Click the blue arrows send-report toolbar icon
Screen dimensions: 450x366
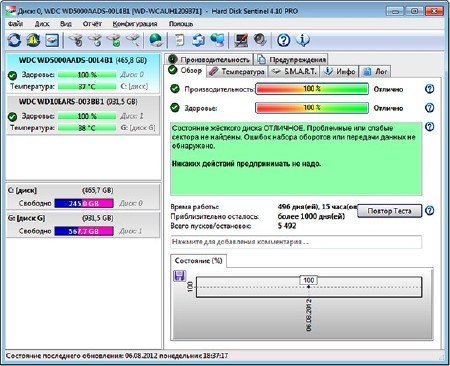(x=199, y=40)
